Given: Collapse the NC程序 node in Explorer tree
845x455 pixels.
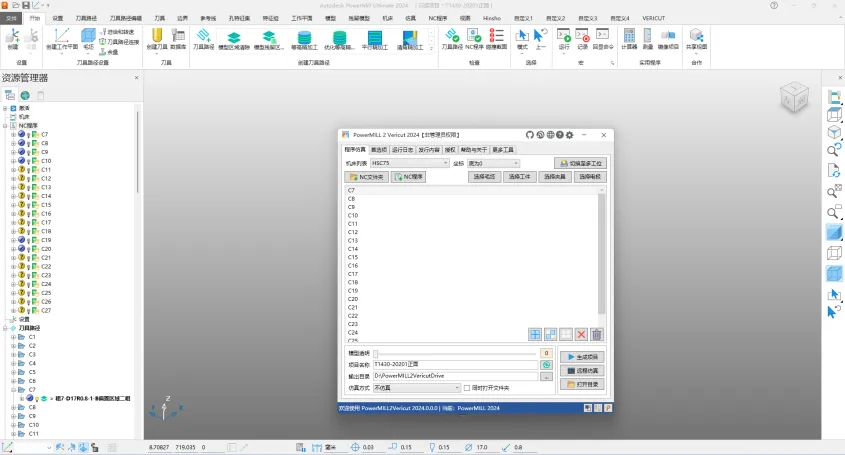Looking at the screenshot, I should (5, 126).
